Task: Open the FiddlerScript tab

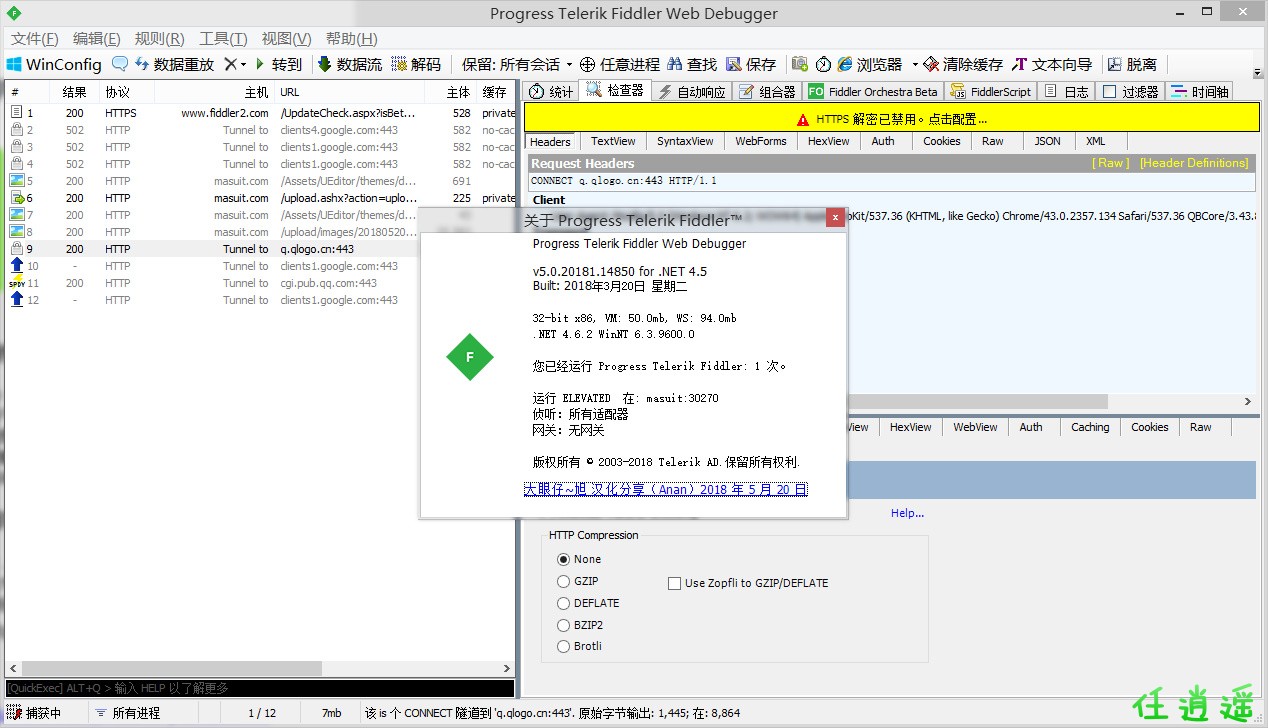Action: 990,91
